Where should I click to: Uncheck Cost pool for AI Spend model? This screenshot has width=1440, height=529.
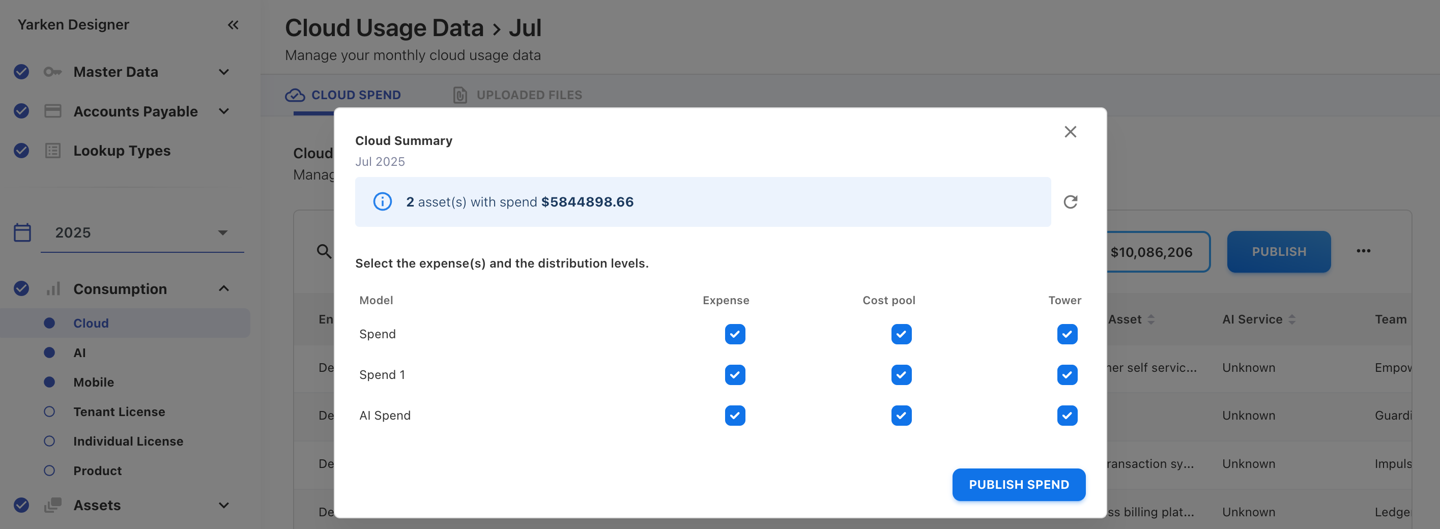pos(901,415)
